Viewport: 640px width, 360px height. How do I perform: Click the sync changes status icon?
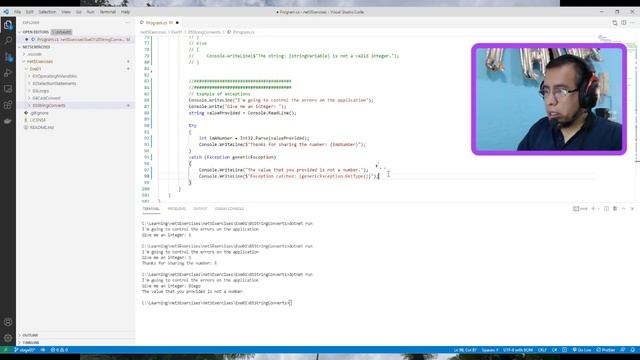[x=43, y=350]
